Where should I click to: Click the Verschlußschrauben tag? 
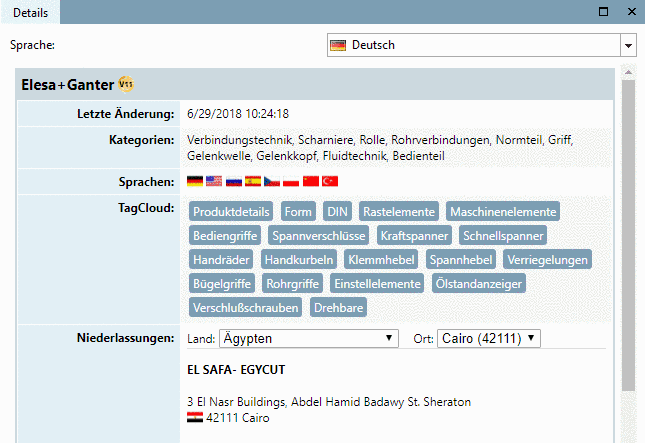click(x=246, y=307)
